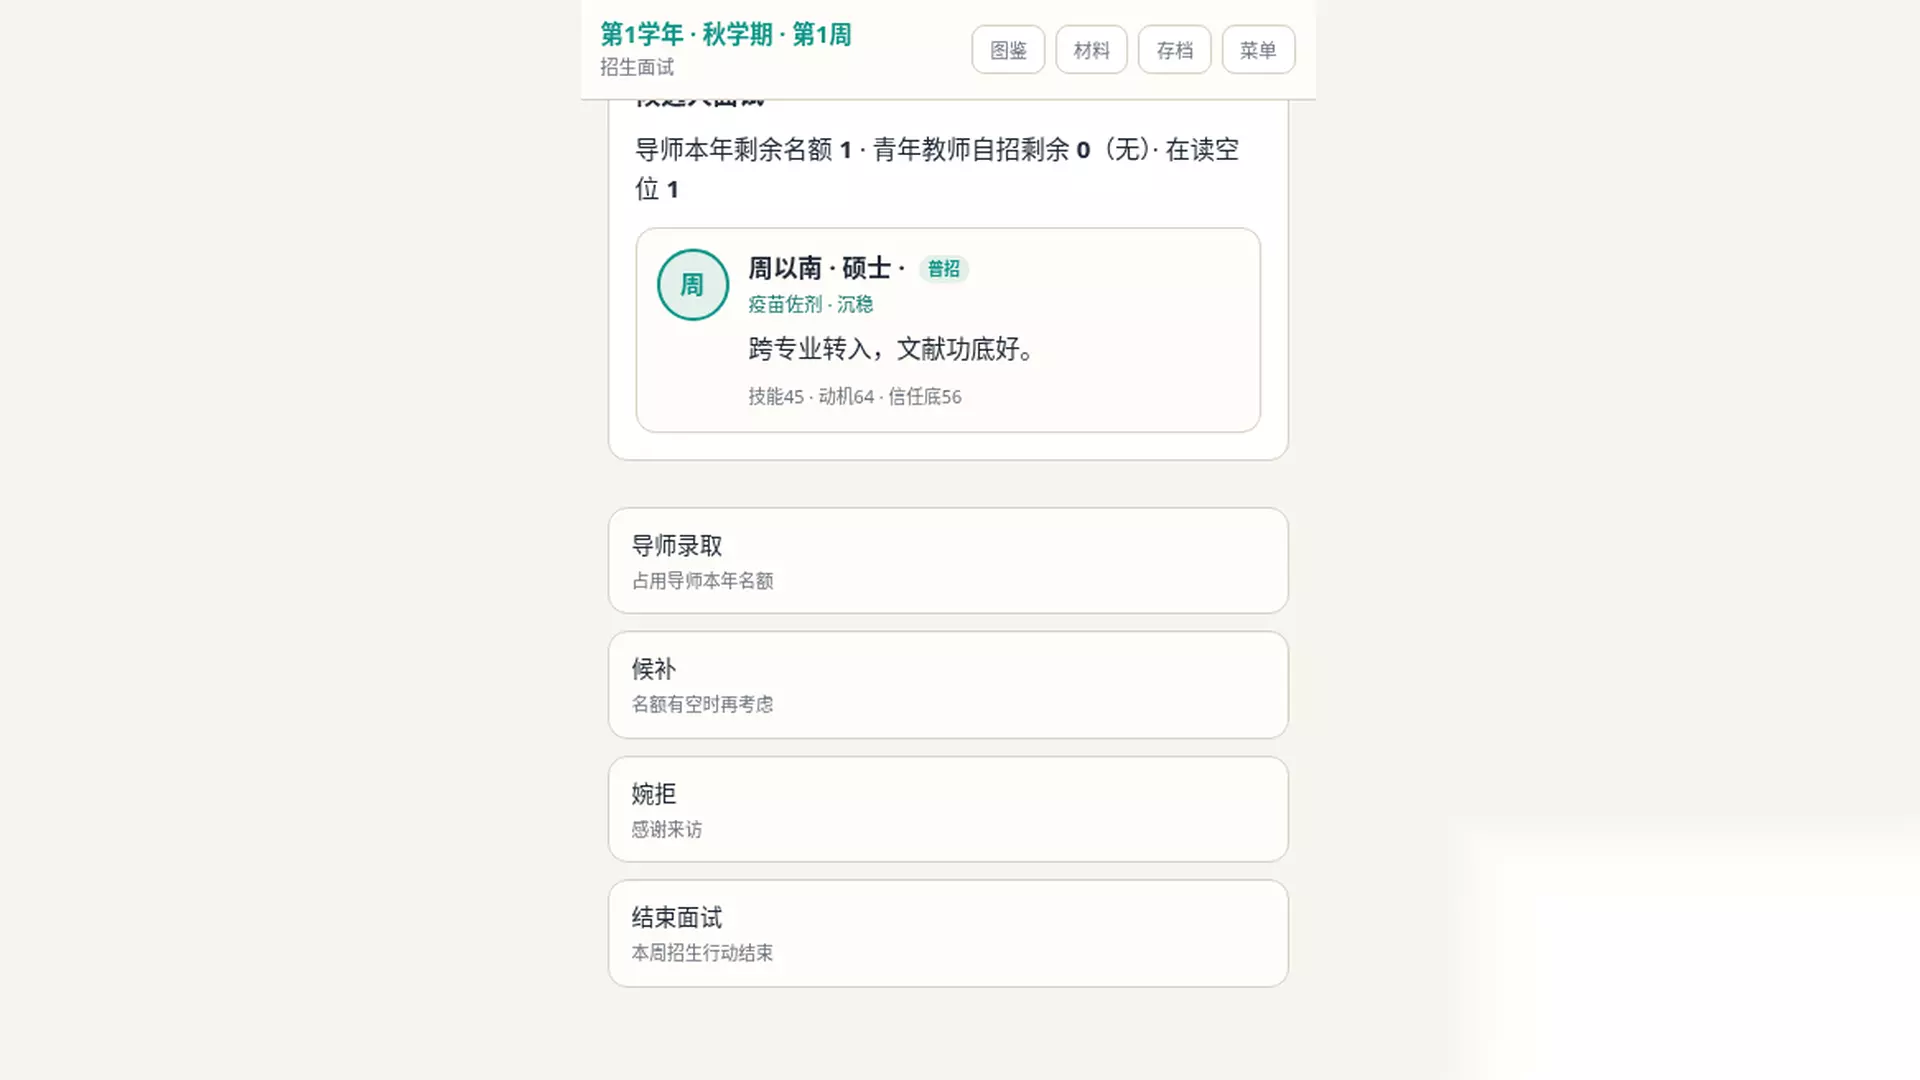1920x1080 pixels.
Task: Click the quota text 导师本年剩余名额 1
Action: coord(743,150)
